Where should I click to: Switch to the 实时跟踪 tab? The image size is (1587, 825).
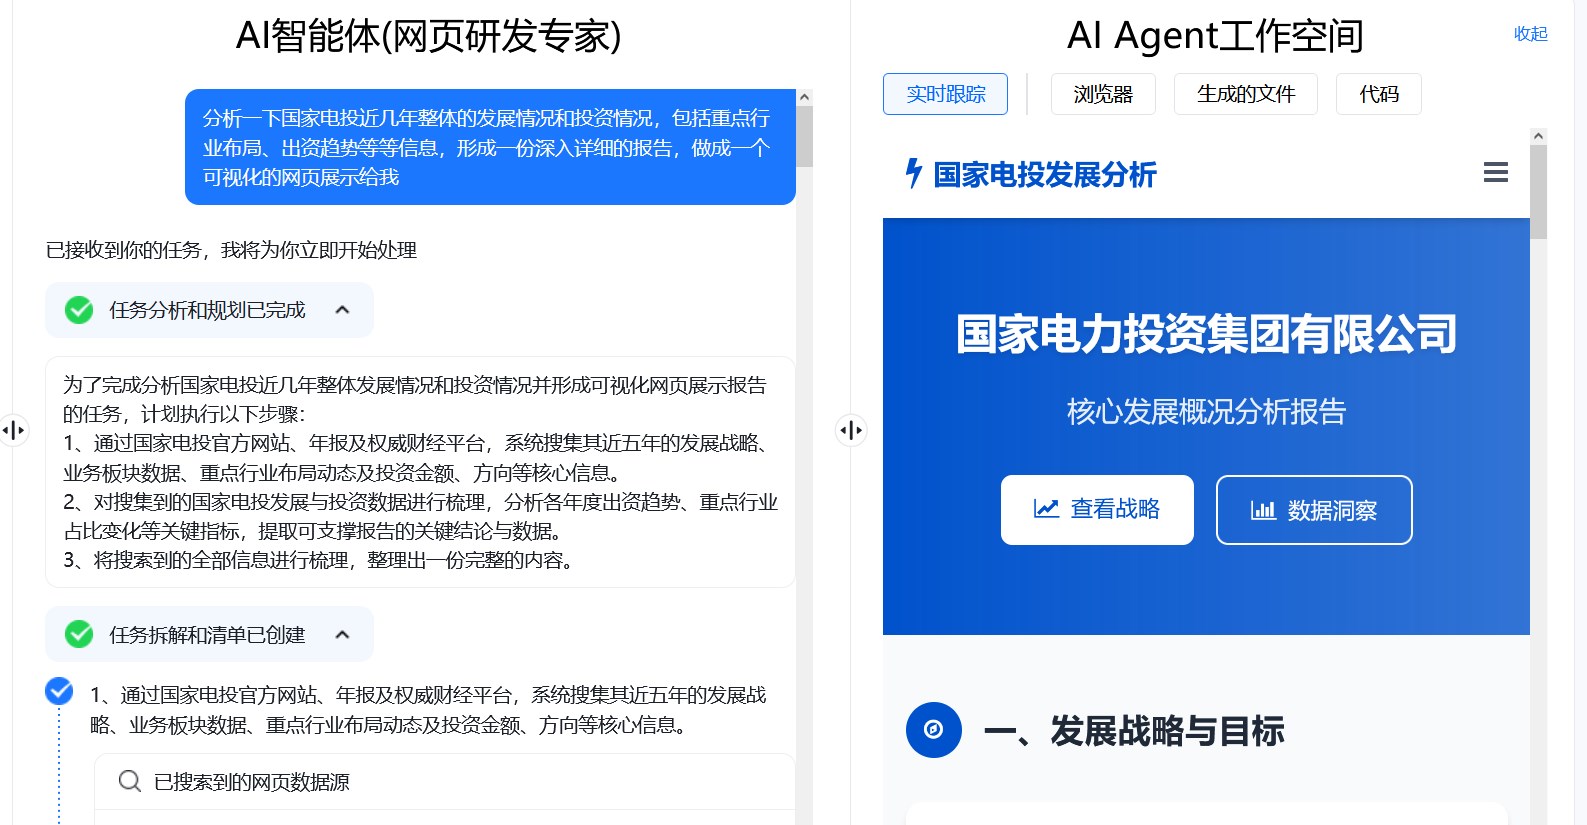(x=945, y=94)
